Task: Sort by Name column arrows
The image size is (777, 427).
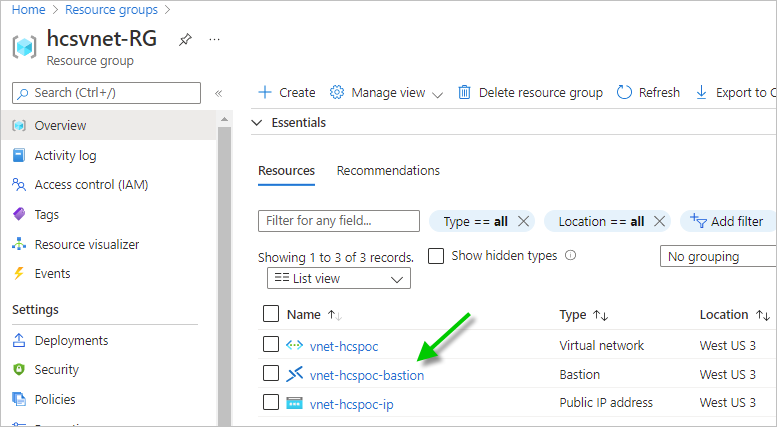Action: 335,315
